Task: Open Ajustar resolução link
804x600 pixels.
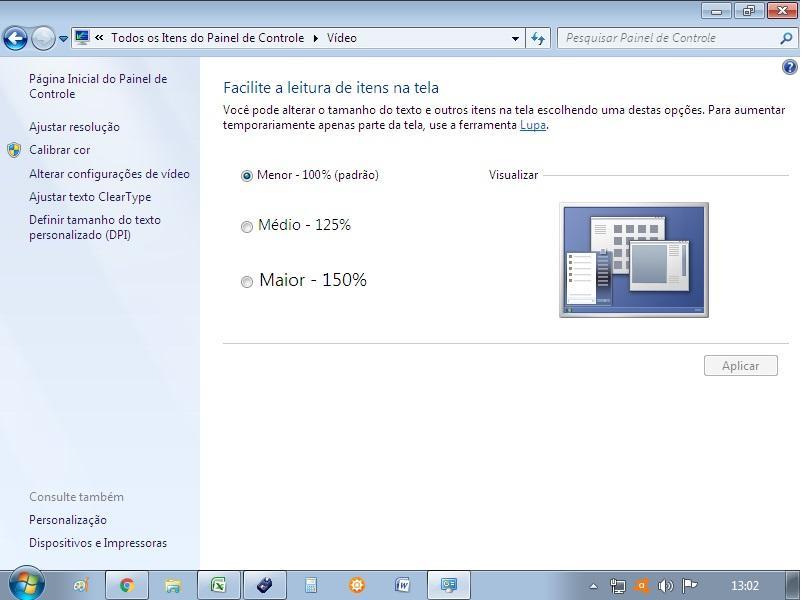Action: click(74, 127)
